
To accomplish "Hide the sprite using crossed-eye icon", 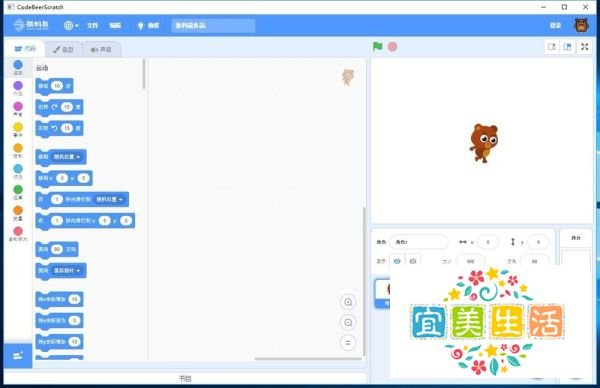I will coord(413,261).
